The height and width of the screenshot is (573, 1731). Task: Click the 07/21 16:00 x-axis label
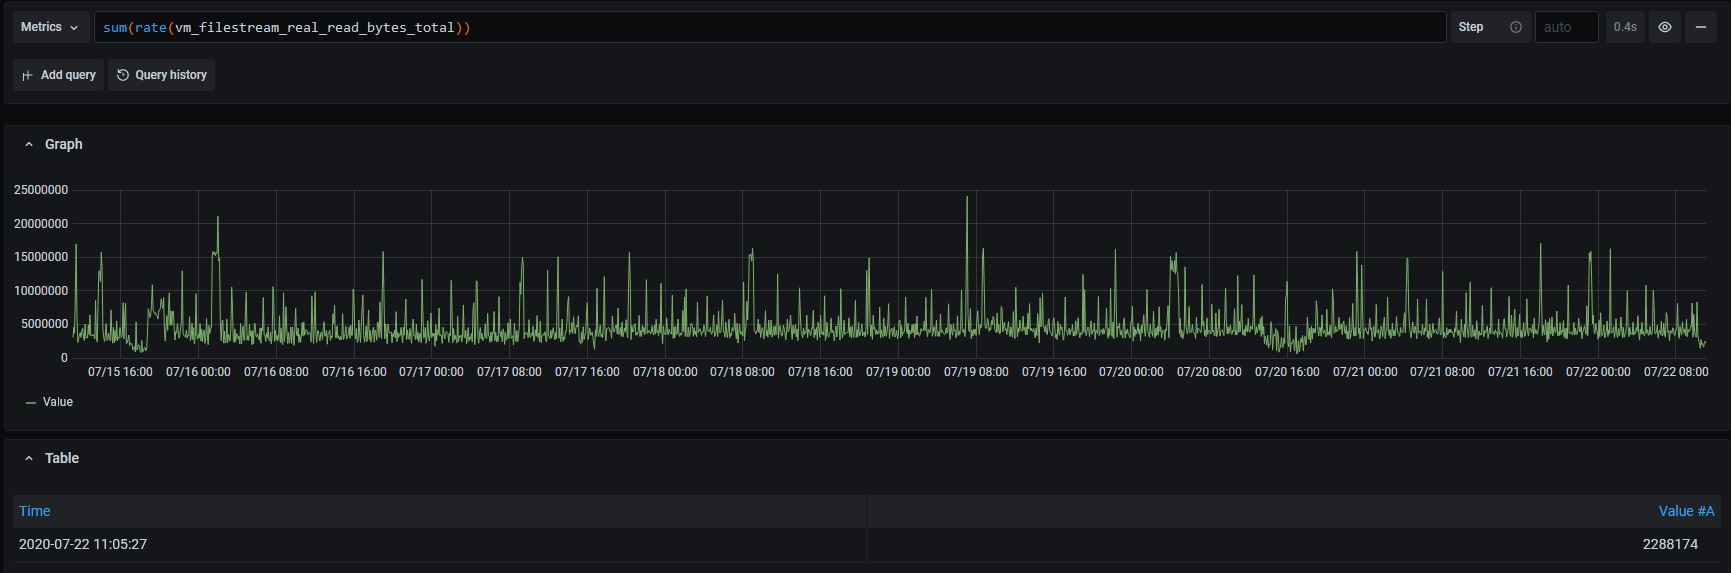1520,372
